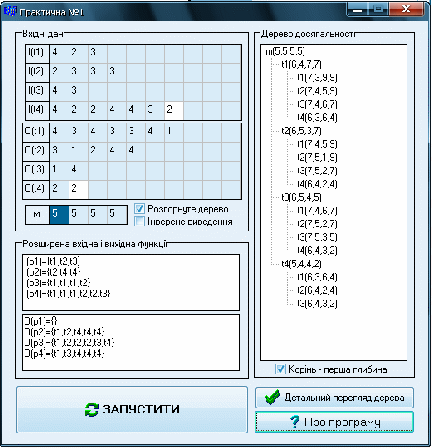Click the green refresh icon on the ЗАПУСТИТИ button

coord(91,410)
